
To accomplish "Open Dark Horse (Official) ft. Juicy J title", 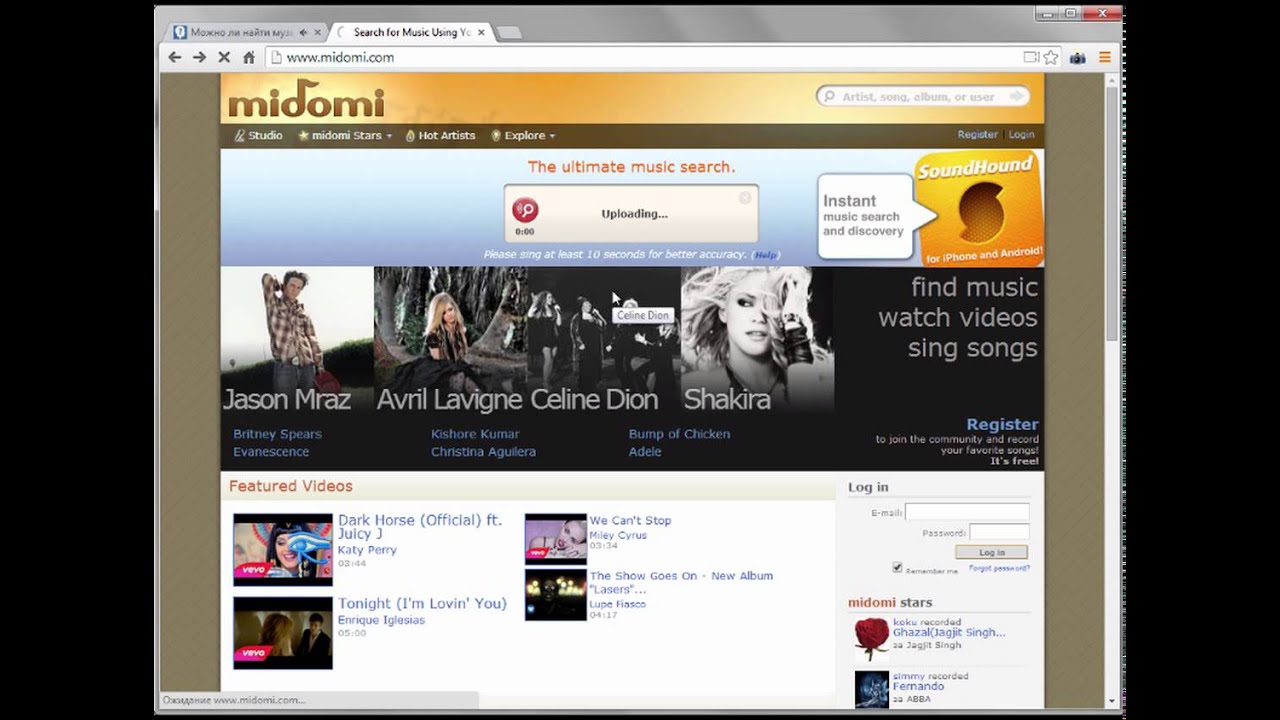I will click(x=420, y=527).
